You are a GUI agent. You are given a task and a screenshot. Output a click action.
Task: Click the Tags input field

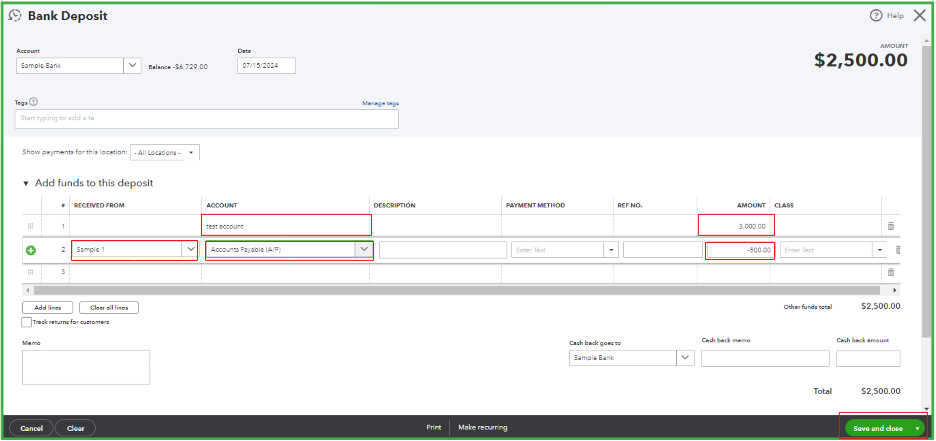pos(207,118)
